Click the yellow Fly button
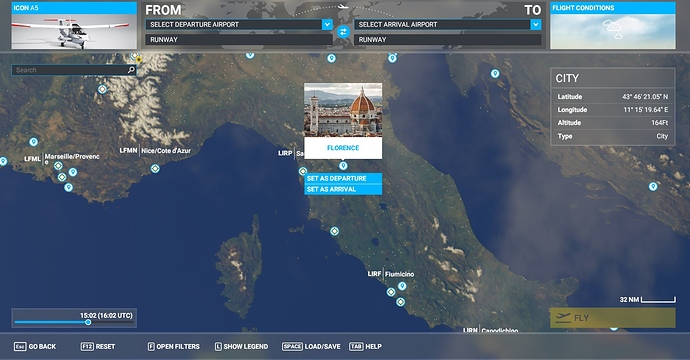This screenshot has width=690, height=360. 613,318
